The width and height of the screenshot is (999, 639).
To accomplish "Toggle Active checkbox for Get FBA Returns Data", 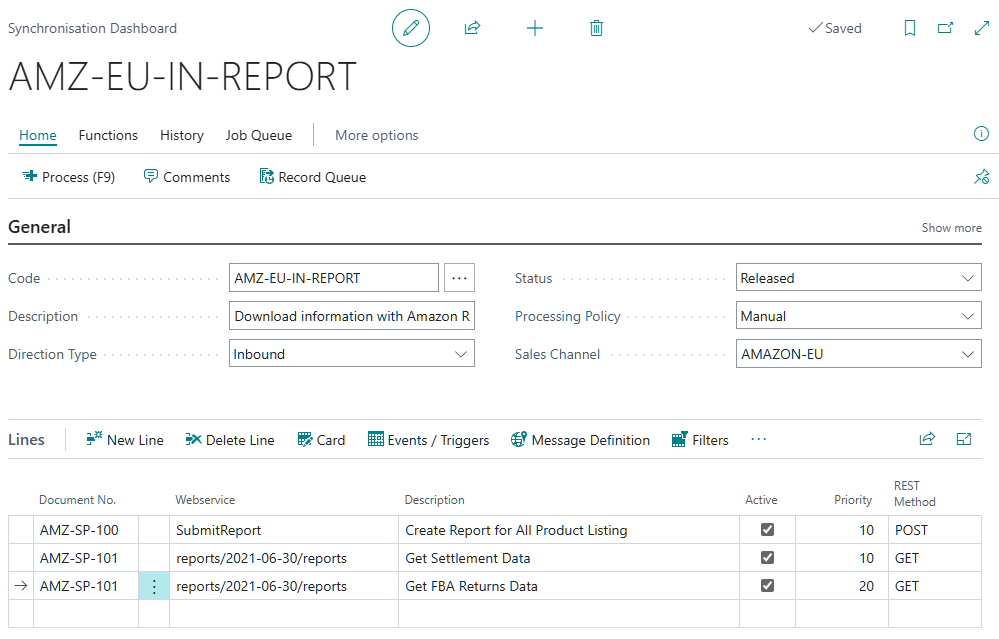I will coord(767,585).
